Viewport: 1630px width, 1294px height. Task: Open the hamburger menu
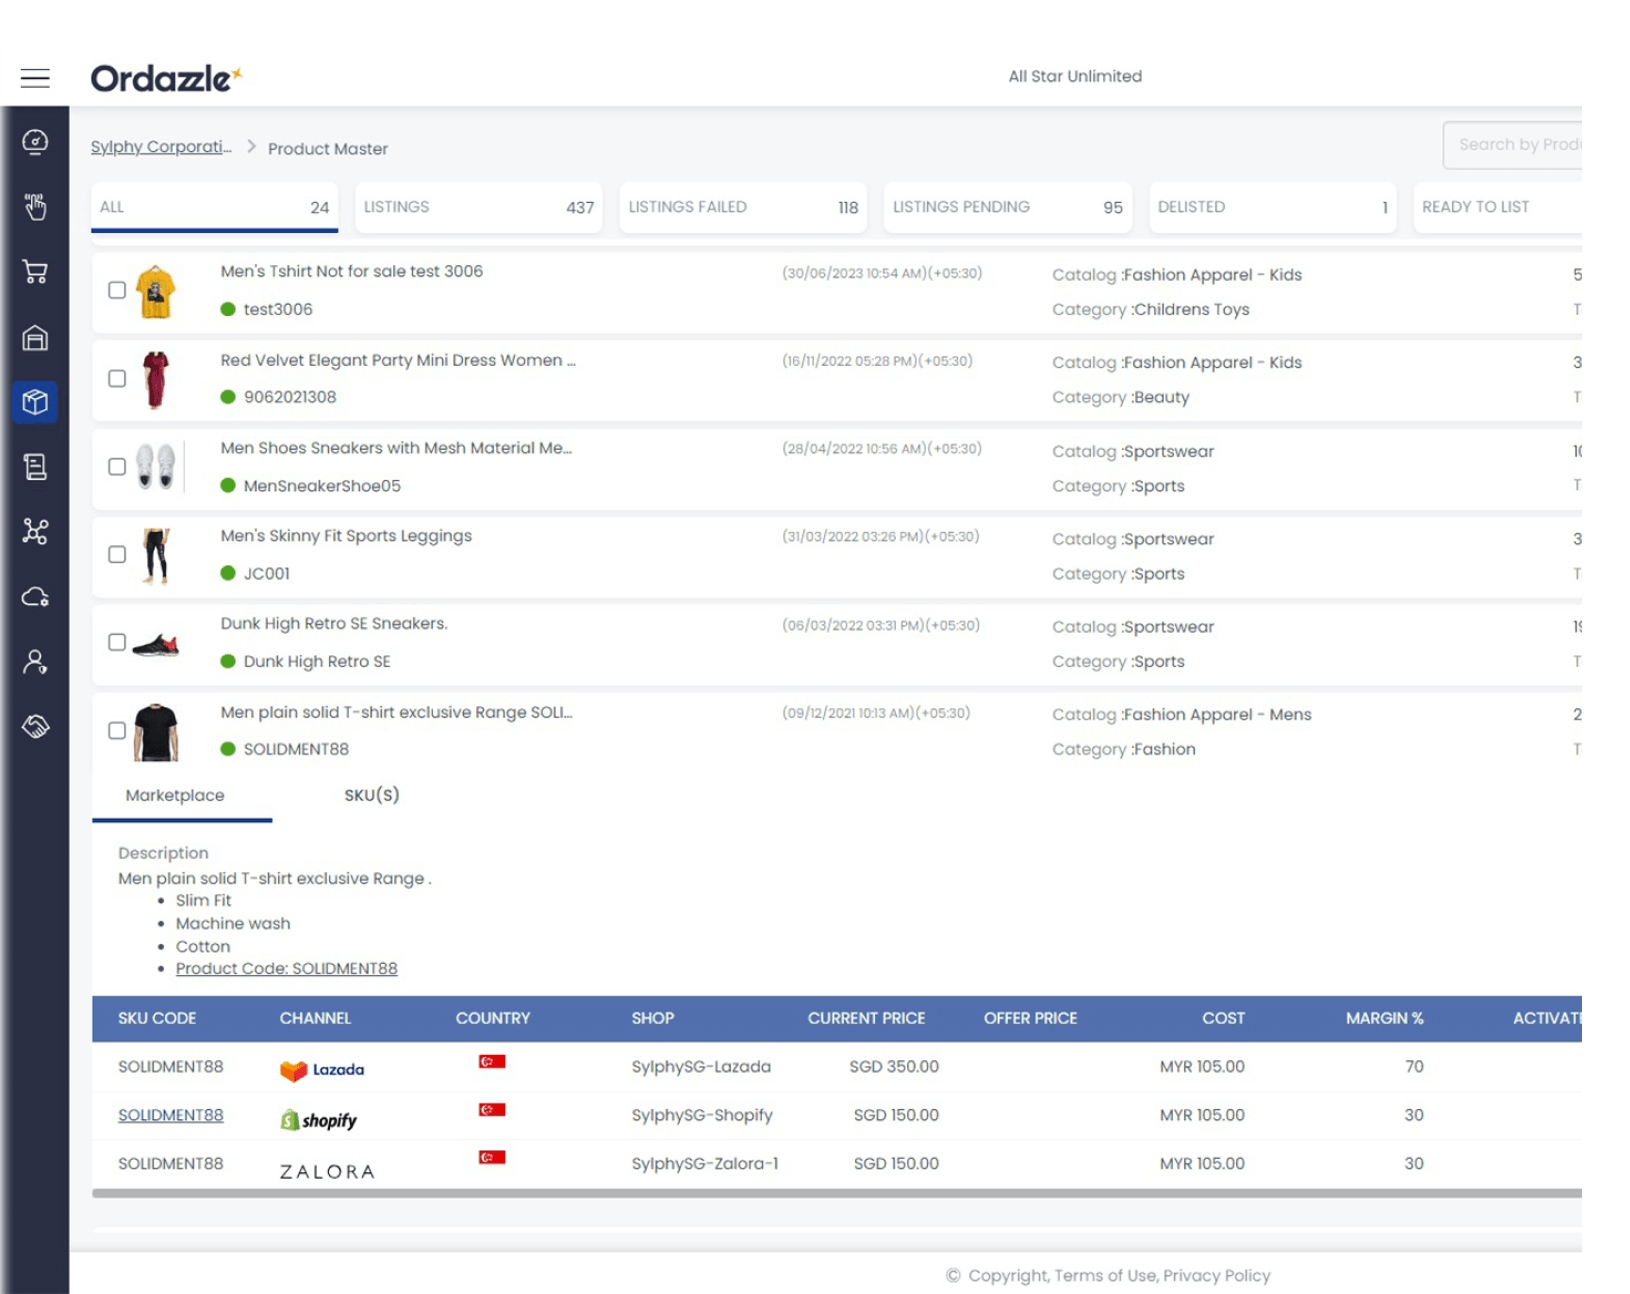point(35,78)
